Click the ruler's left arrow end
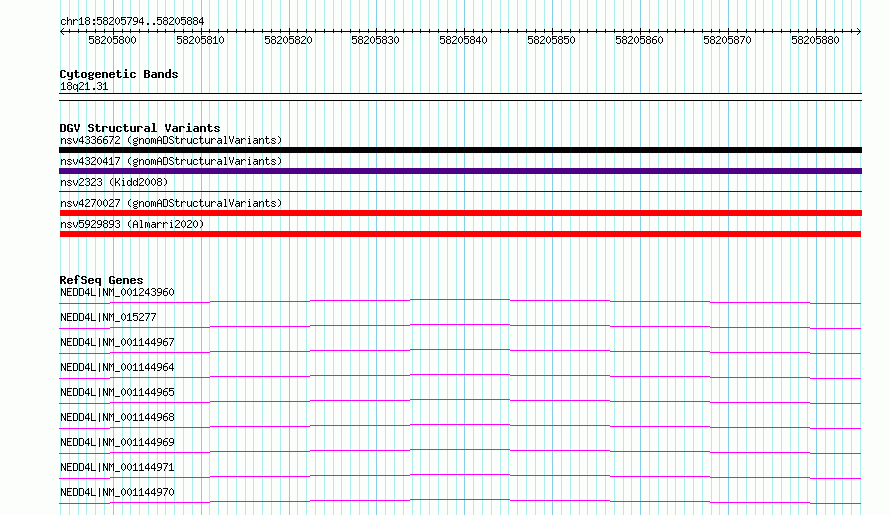 click(x=62, y=31)
